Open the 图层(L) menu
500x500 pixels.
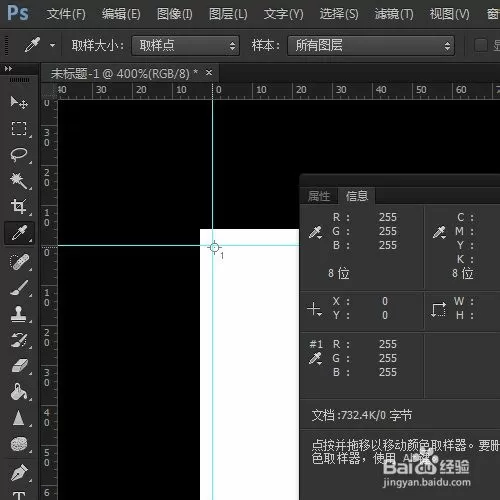point(228,14)
